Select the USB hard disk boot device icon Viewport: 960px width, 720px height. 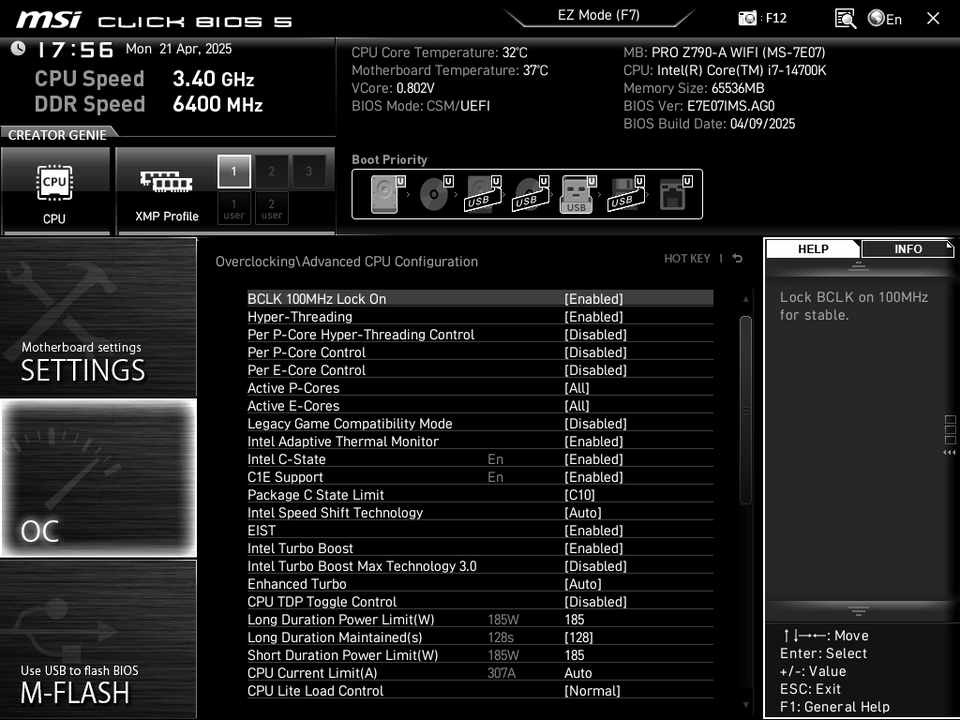484,193
